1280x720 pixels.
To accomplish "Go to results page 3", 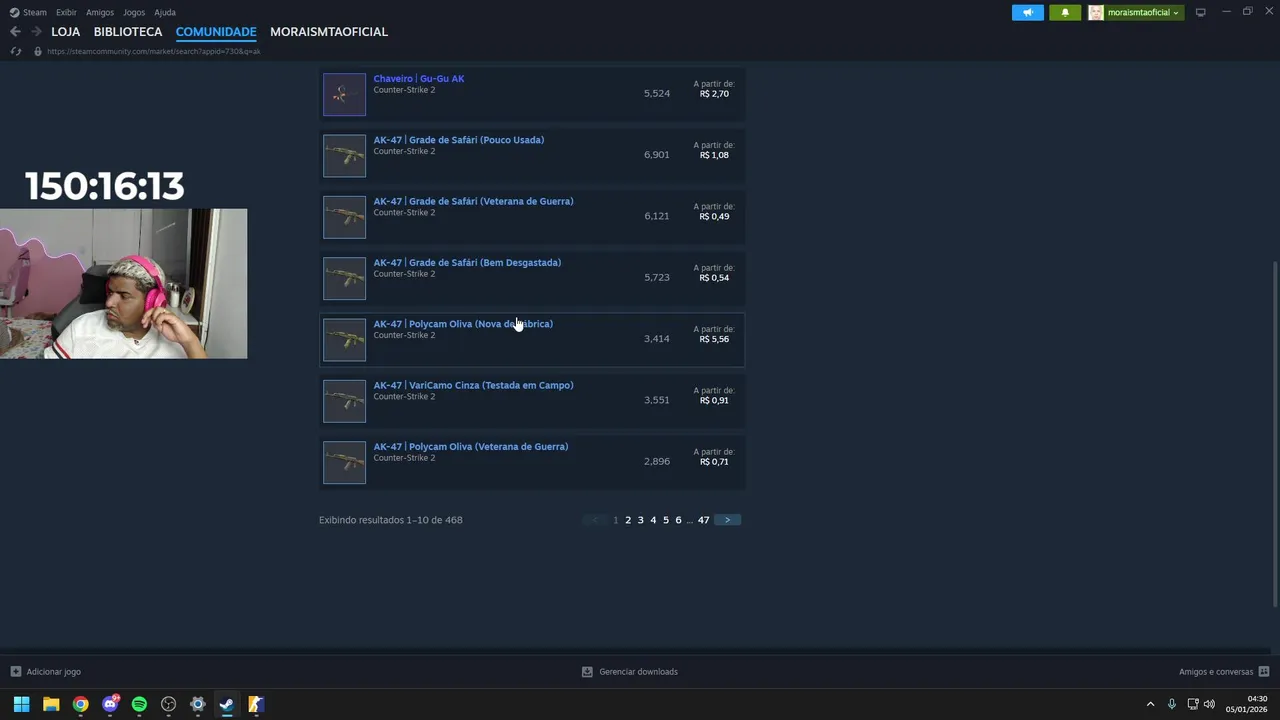I will pos(641,520).
